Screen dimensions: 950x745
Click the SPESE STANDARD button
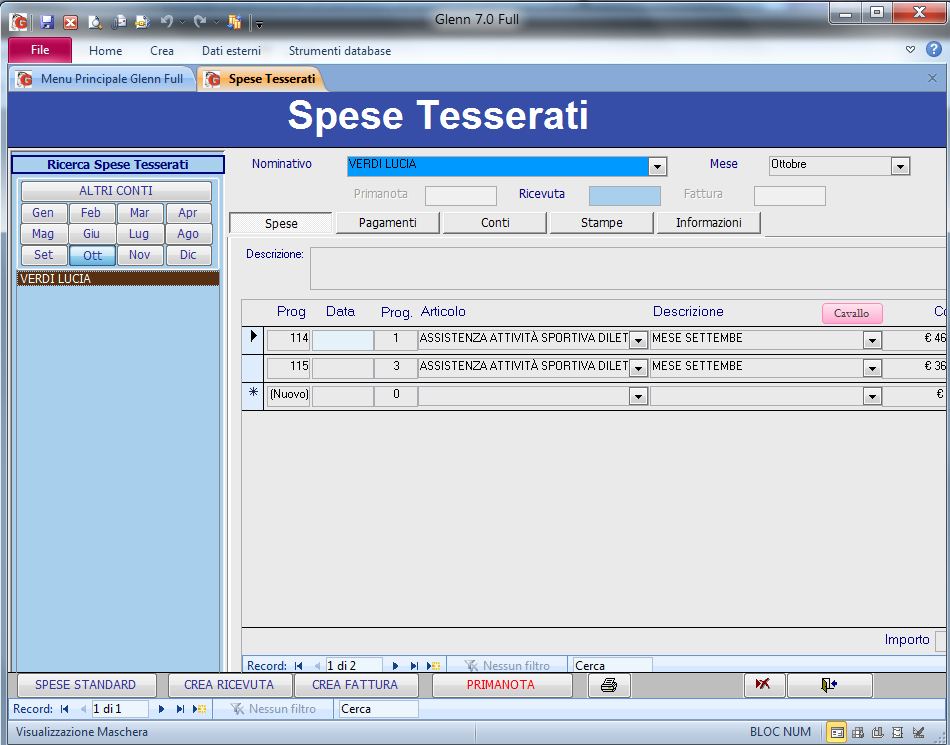86,685
